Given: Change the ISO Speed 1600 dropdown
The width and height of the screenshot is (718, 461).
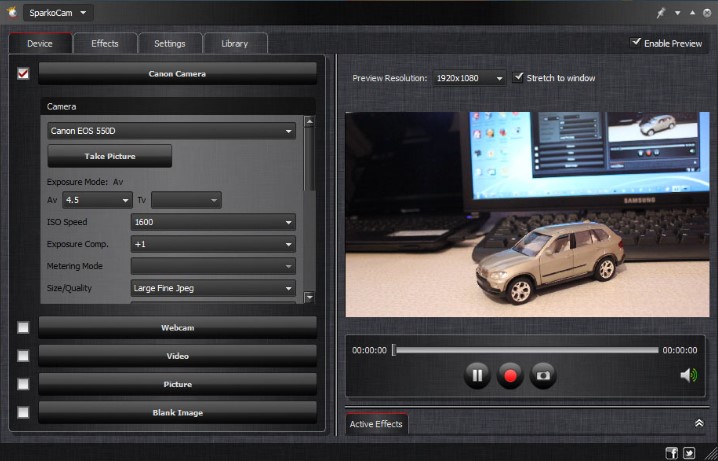Looking at the screenshot, I should click(213, 222).
